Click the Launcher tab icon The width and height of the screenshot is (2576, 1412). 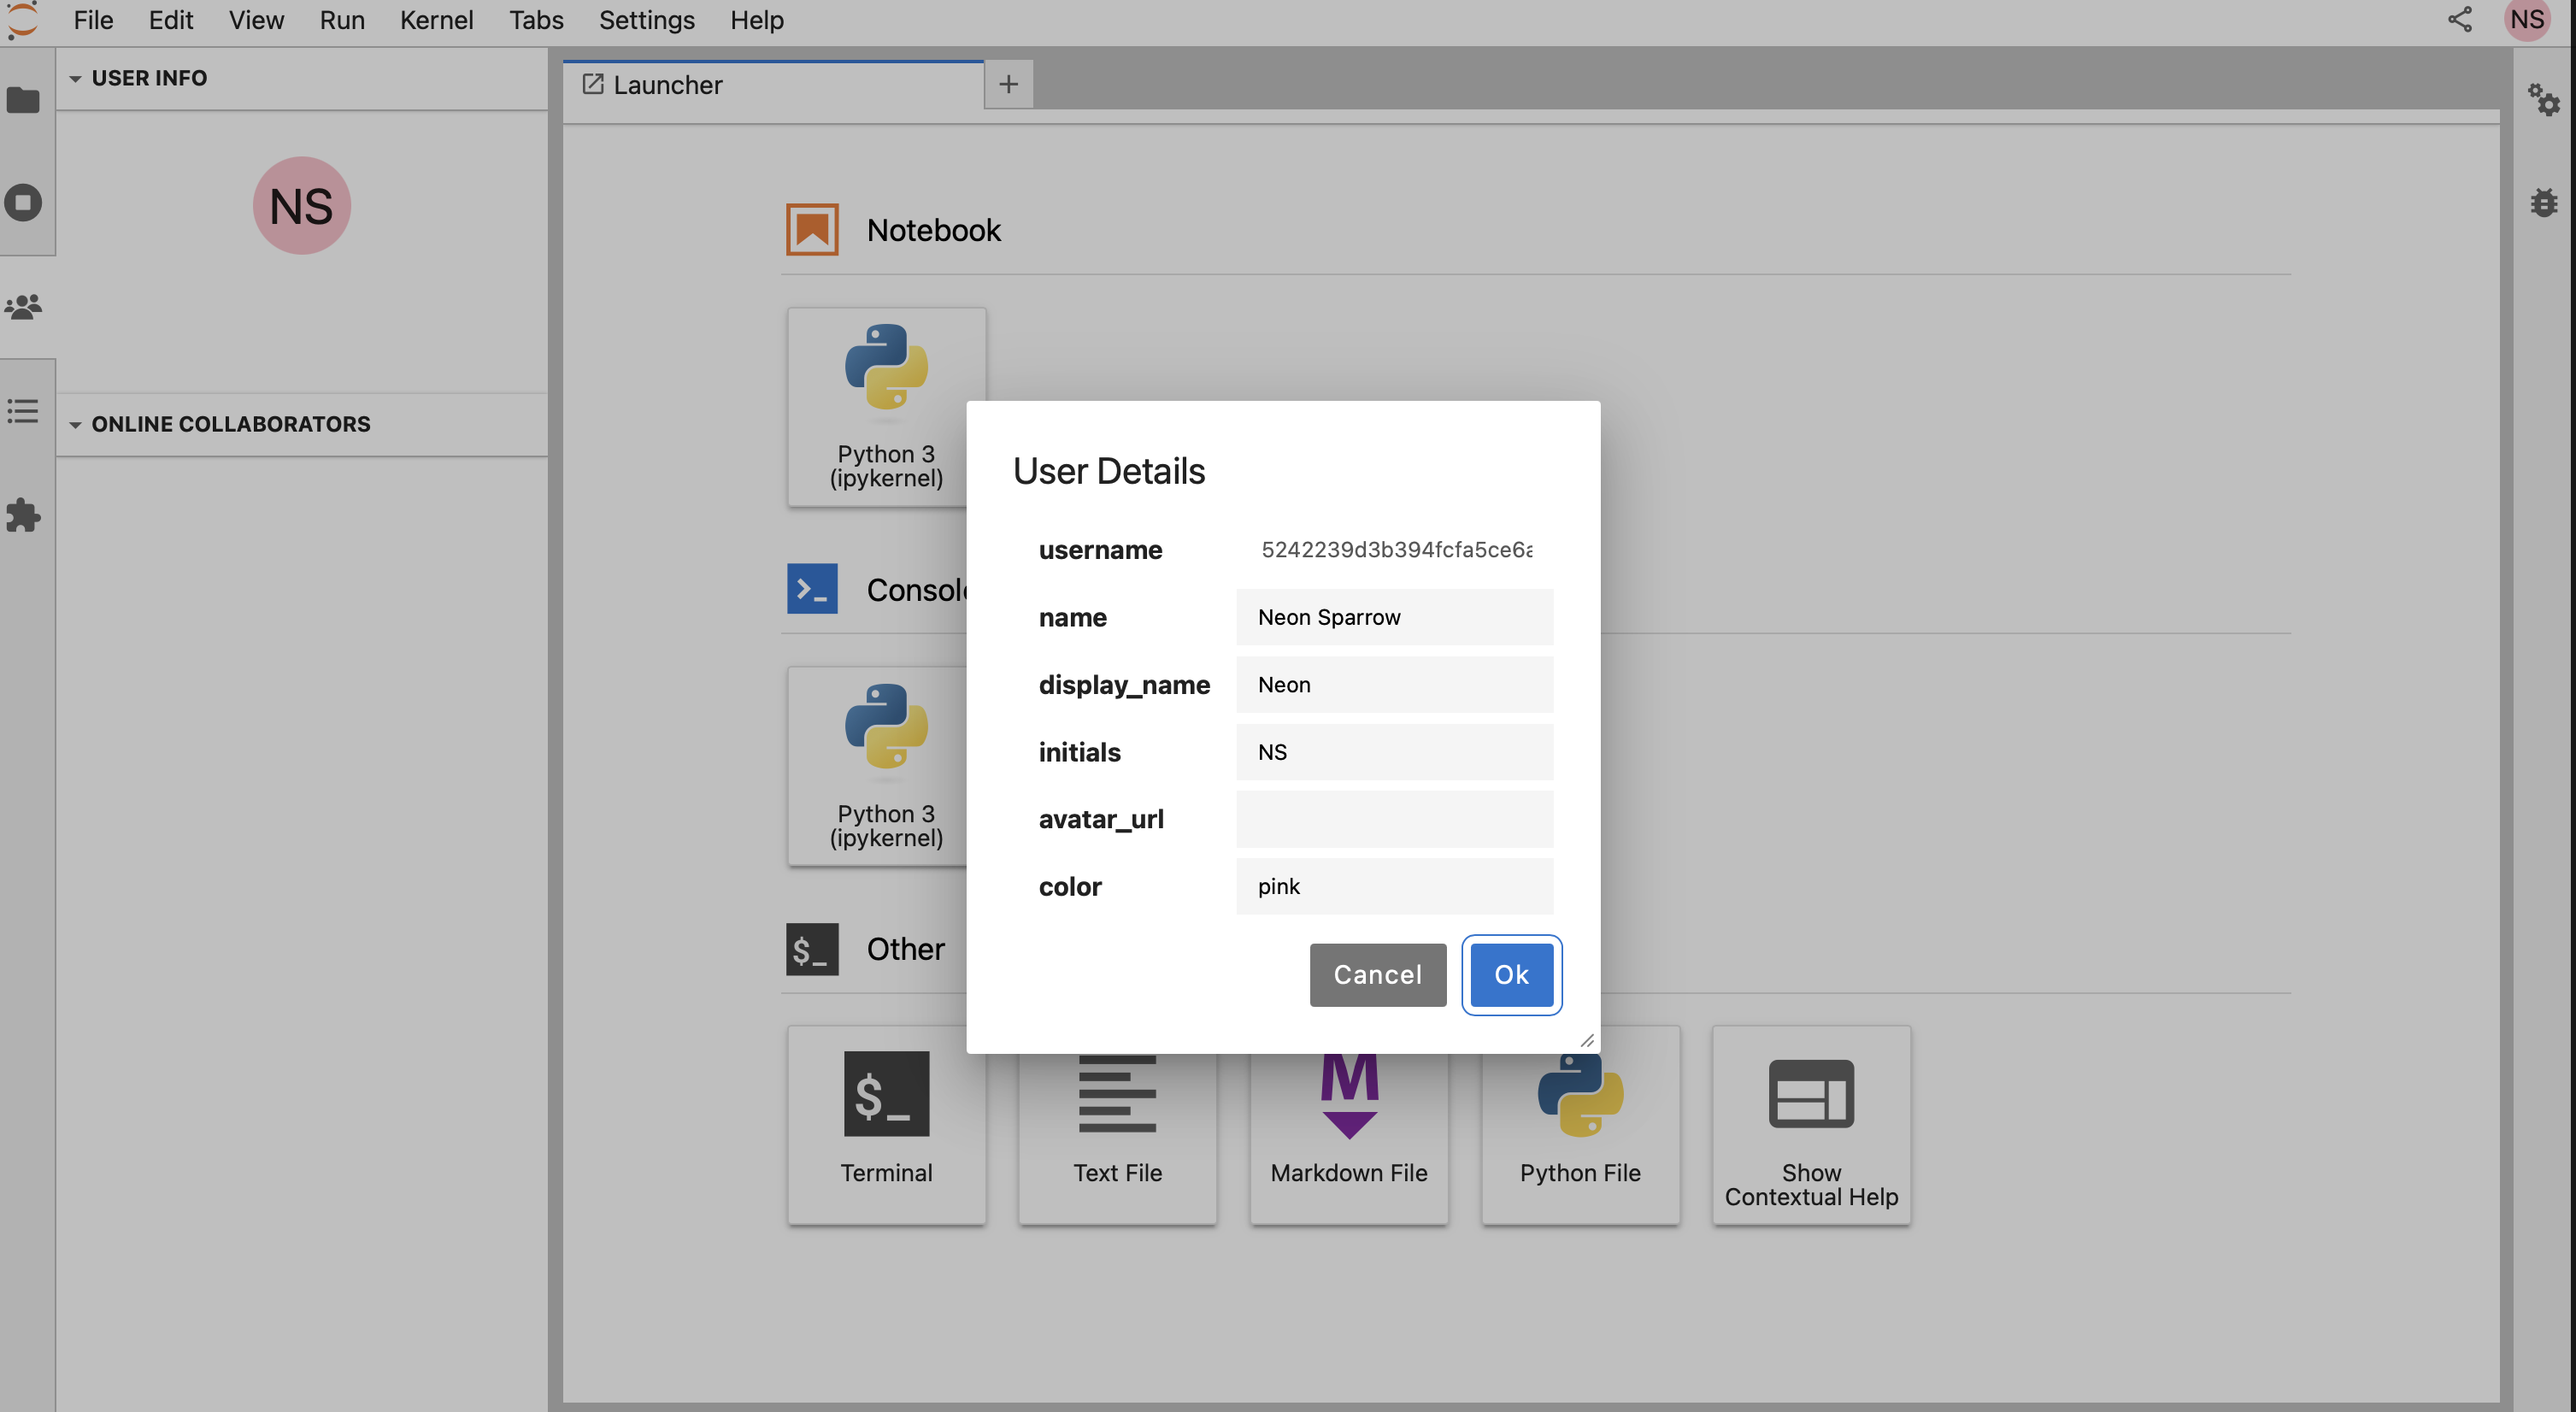coord(592,84)
